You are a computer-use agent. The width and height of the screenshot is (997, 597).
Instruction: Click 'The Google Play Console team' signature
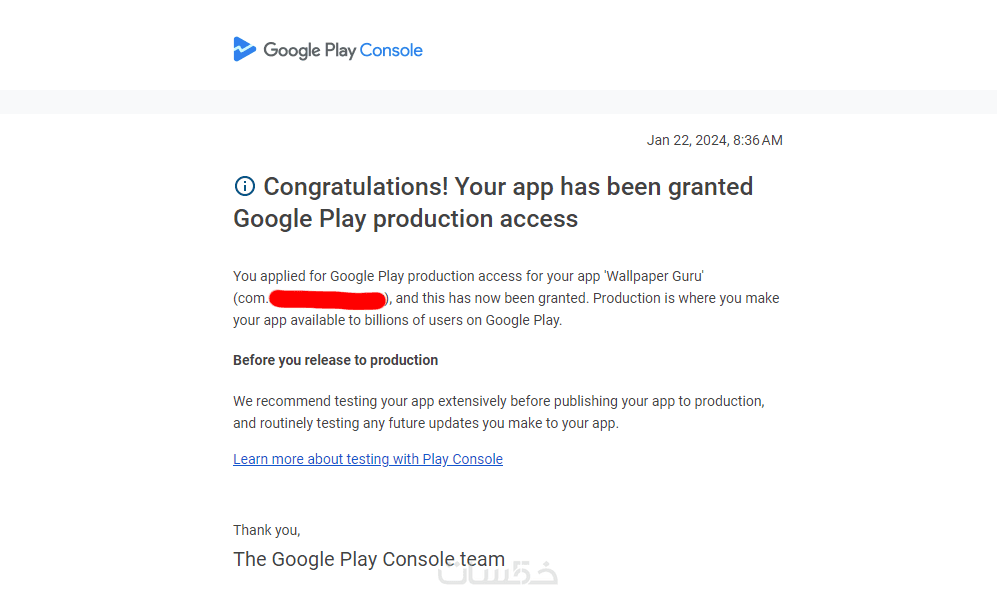(368, 559)
